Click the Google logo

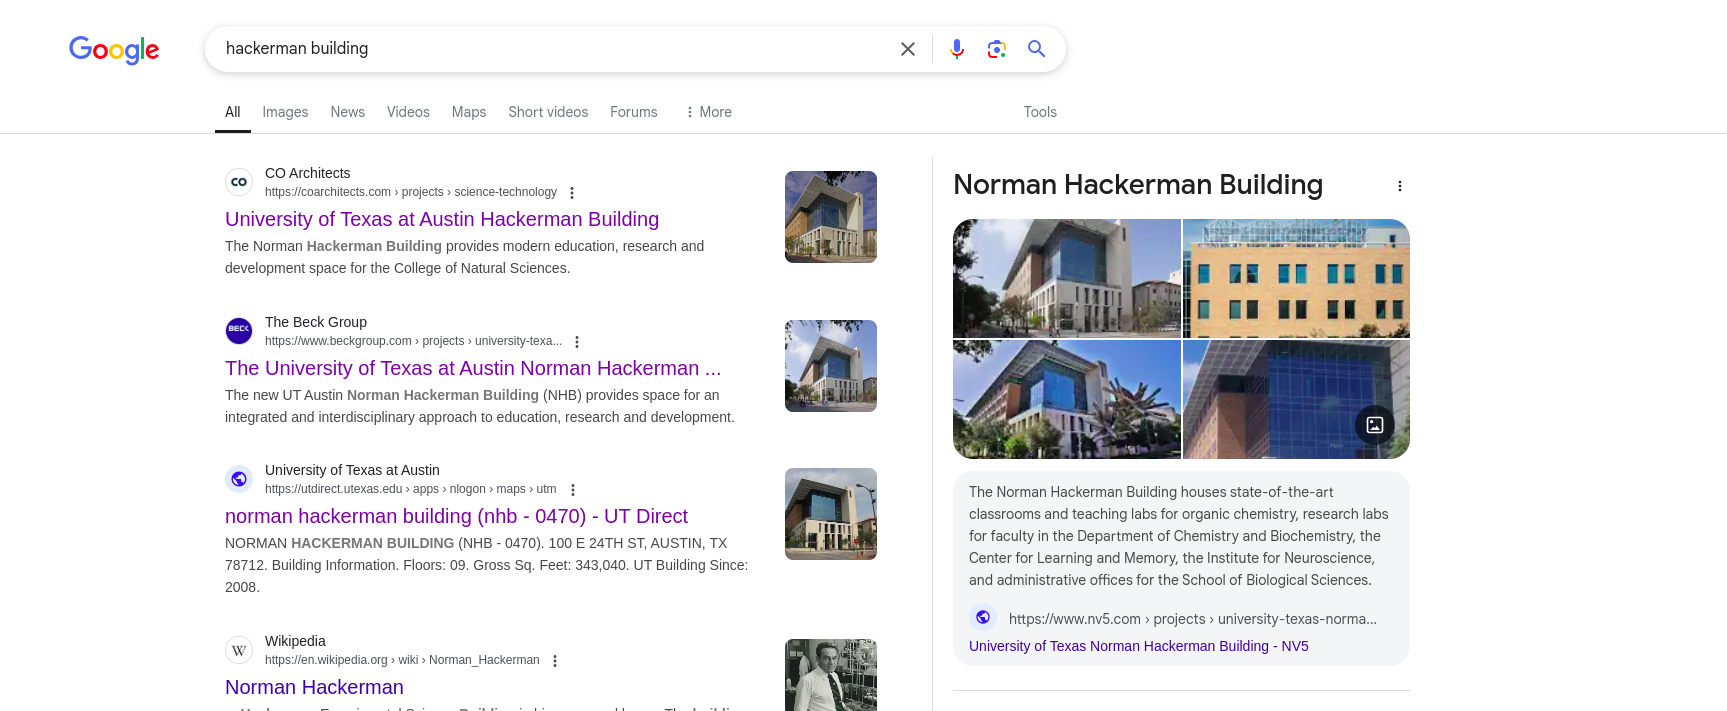[x=114, y=49]
